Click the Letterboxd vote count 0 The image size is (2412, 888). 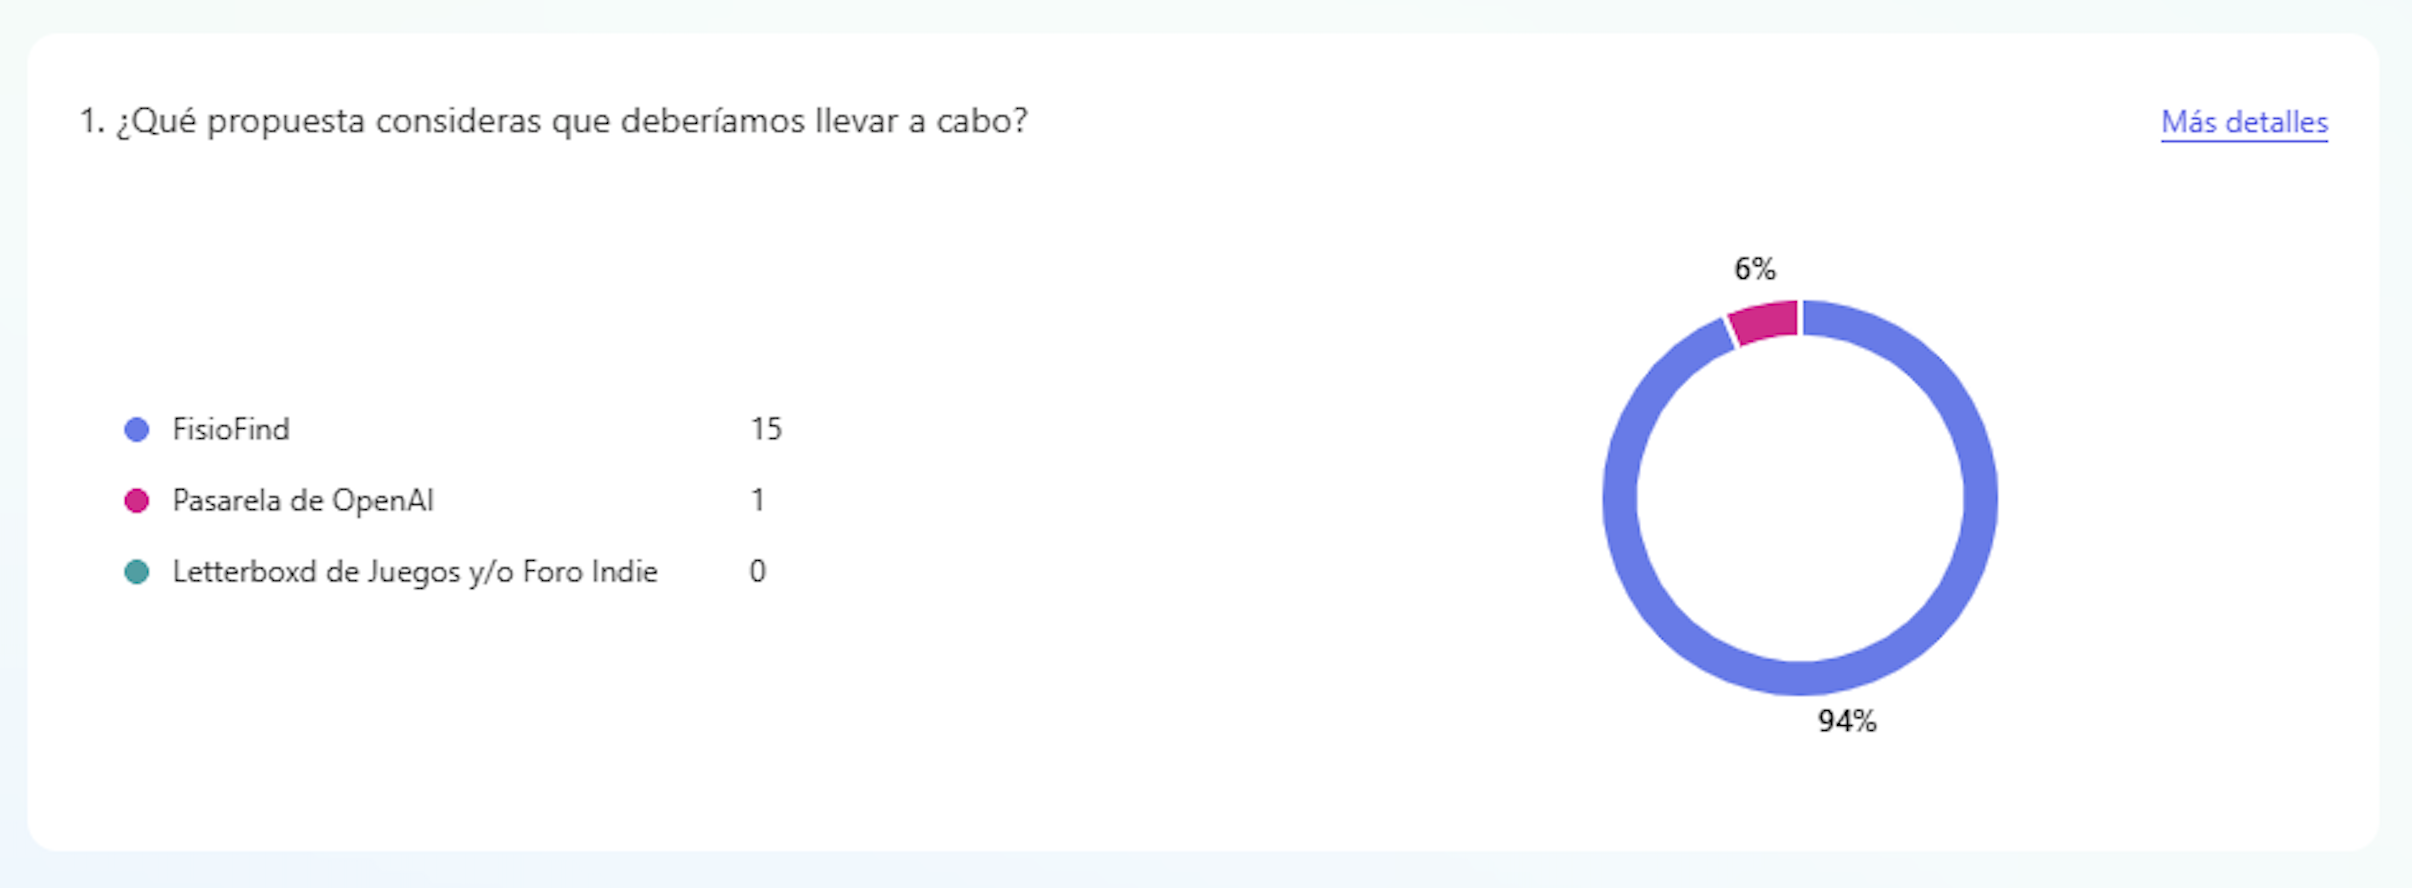coord(758,572)
